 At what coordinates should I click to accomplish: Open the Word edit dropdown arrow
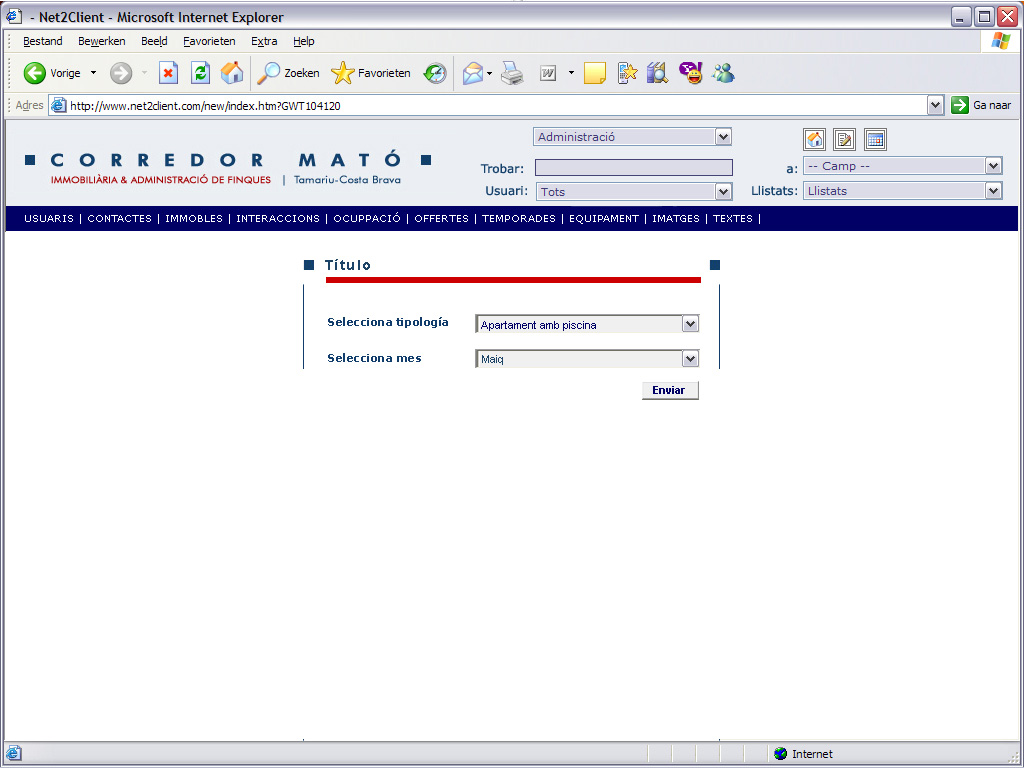pos(571,73)
